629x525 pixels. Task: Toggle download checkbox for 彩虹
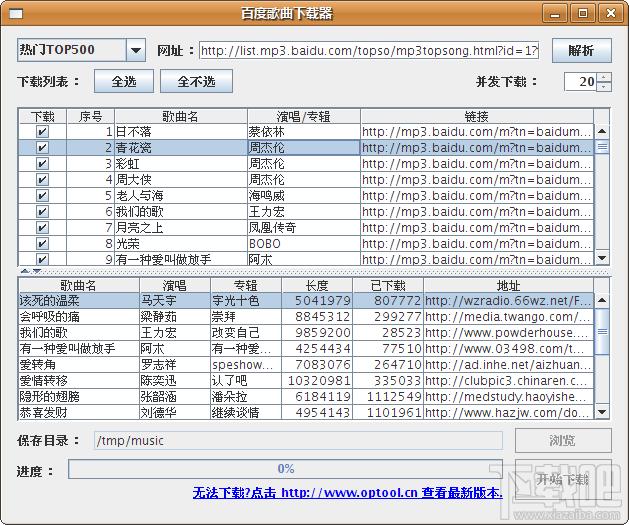point(42,164)
